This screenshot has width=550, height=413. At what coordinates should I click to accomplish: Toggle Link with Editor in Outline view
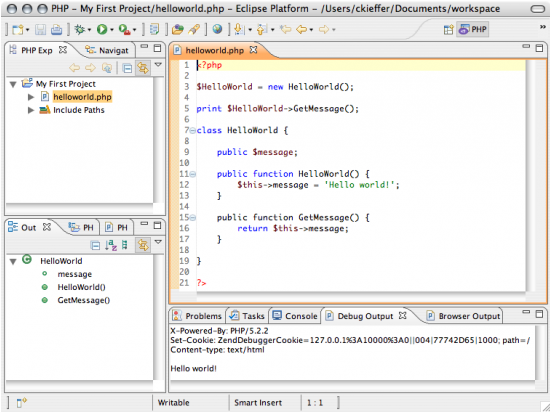click(143, 245)
